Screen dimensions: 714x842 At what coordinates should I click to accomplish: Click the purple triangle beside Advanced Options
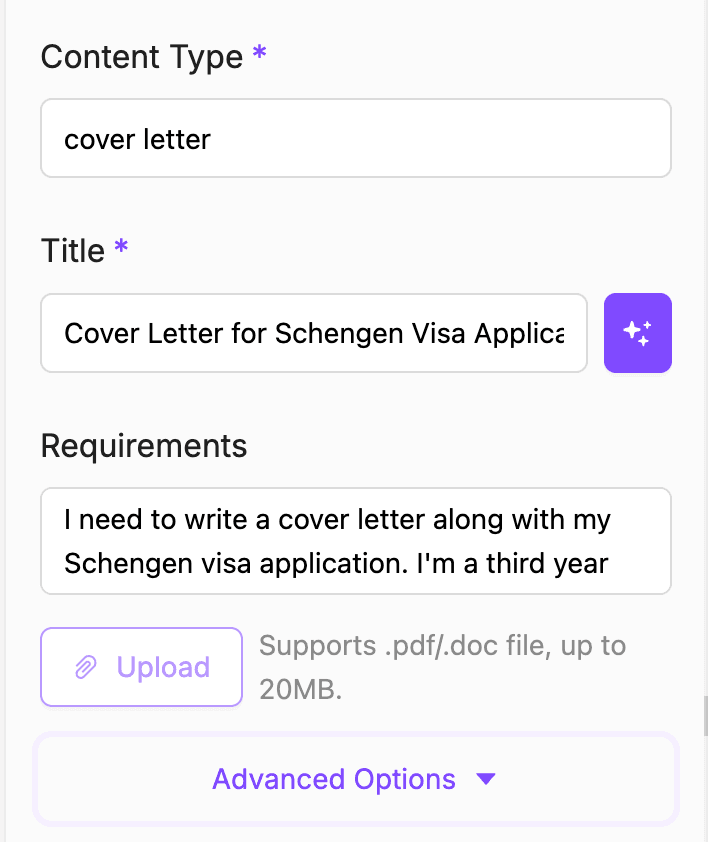486,779
